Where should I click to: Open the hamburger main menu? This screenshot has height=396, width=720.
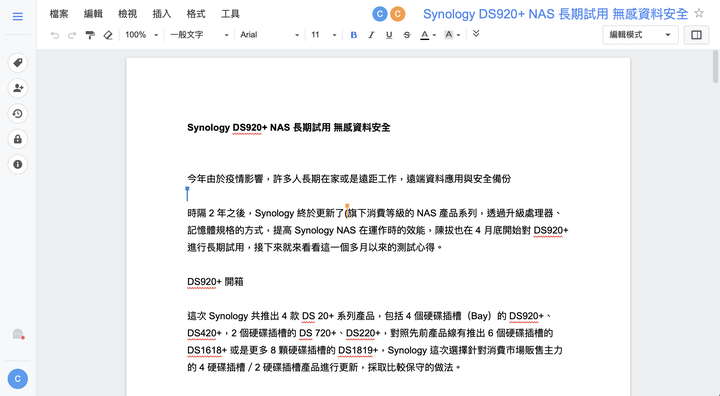tap(17, 17)
